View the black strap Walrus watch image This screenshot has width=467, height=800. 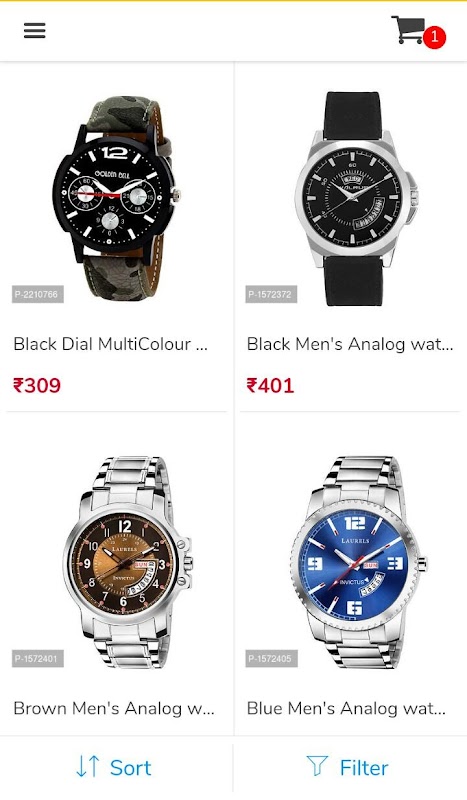356,198
